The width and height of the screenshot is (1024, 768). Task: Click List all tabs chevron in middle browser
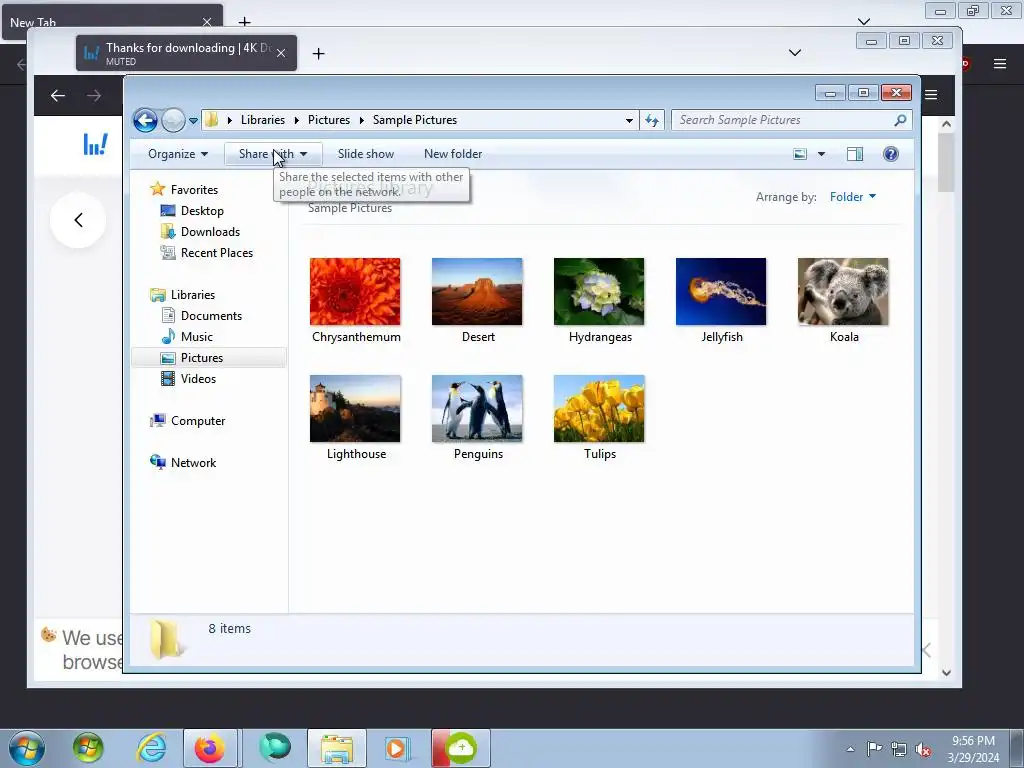coord(795,53)
